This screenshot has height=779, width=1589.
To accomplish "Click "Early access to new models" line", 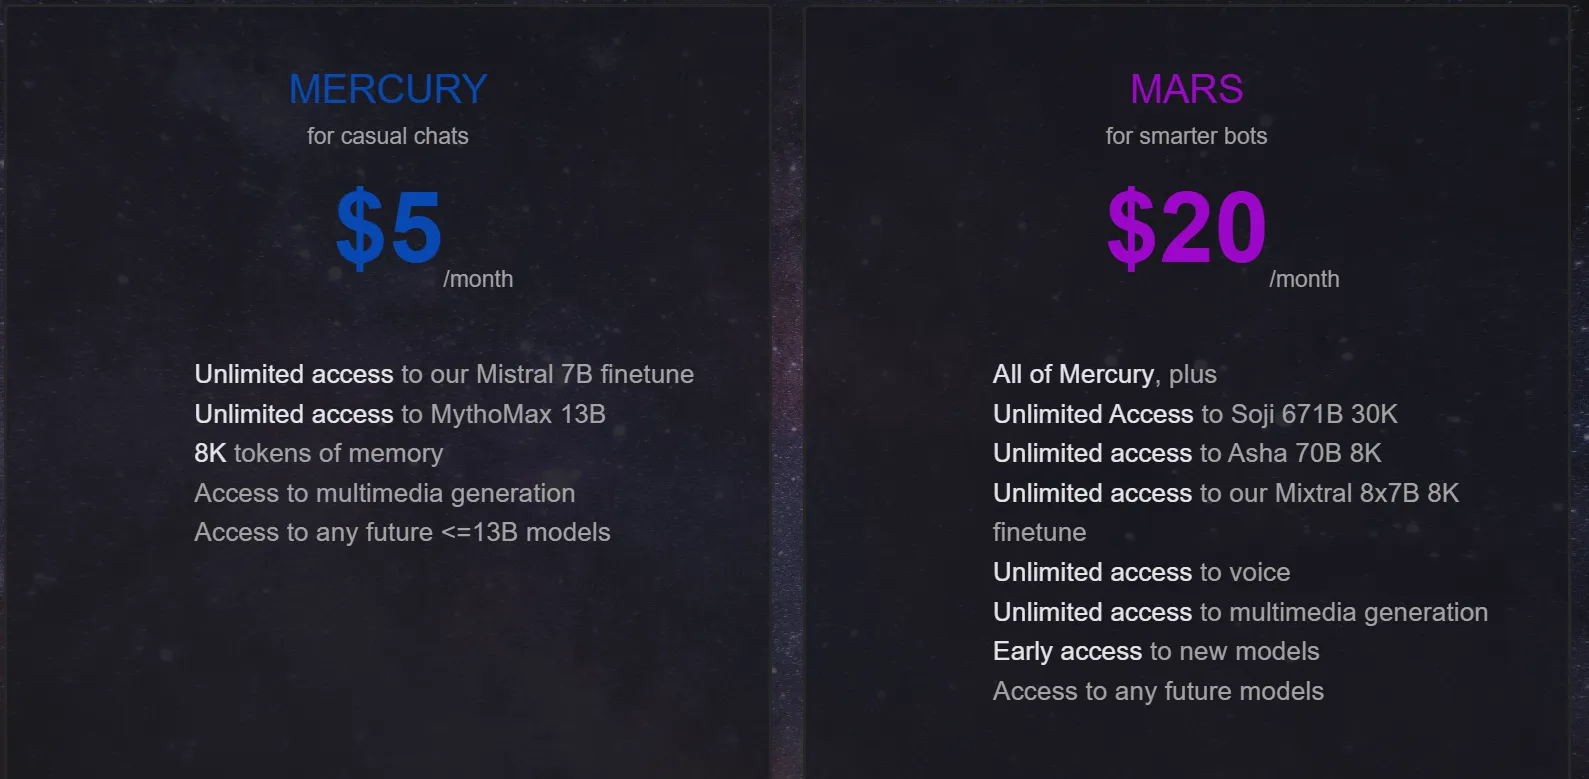I will (1156, 651).
